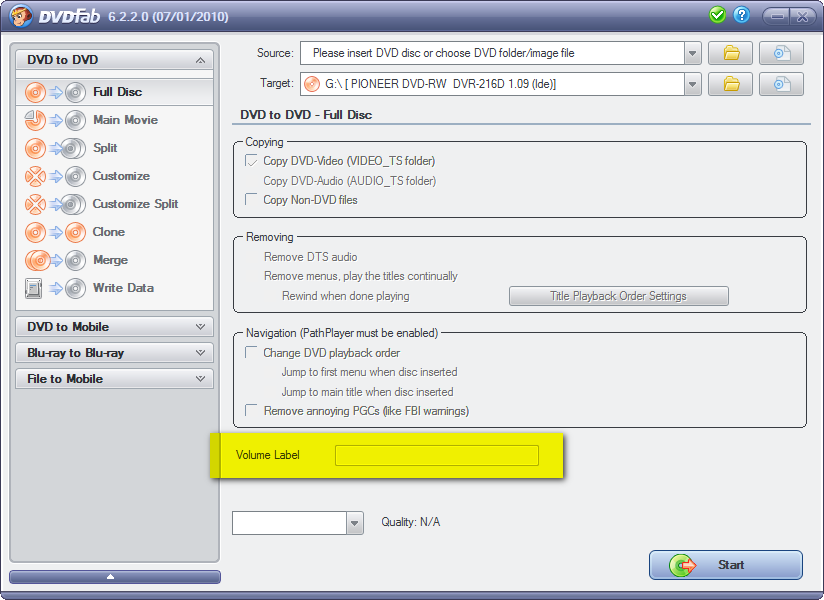Open help via blue question mark icon
Viewport: 824px width, 600px height.
[741, 15]
